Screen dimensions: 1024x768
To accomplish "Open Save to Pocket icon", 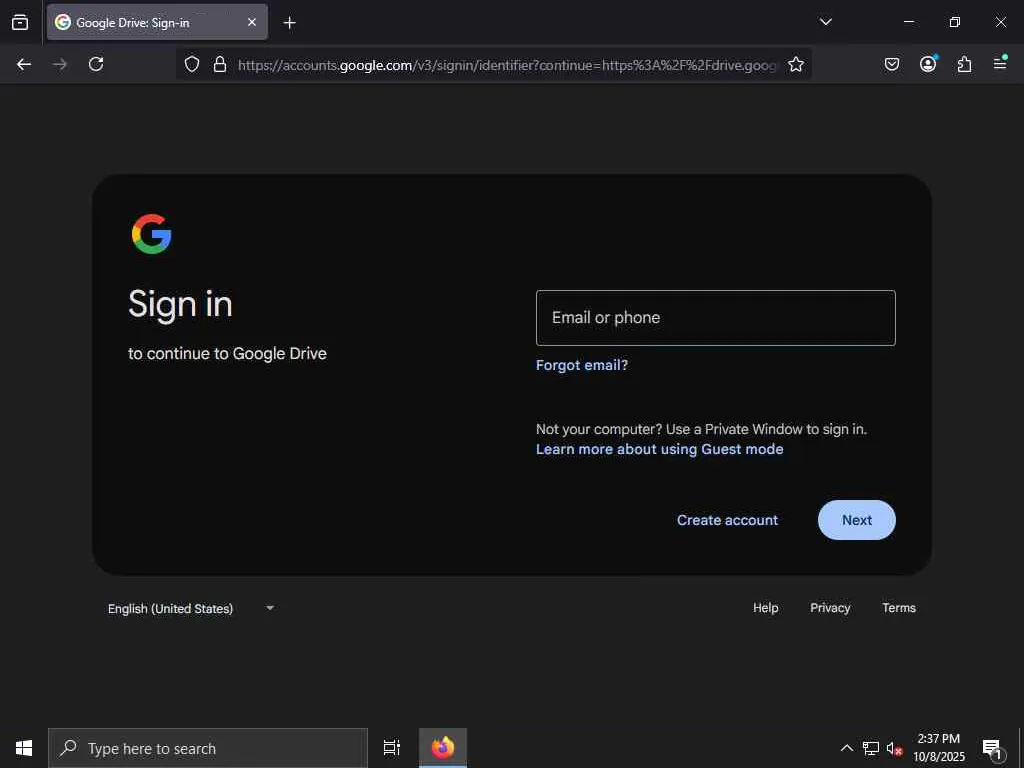I will 891,64.
